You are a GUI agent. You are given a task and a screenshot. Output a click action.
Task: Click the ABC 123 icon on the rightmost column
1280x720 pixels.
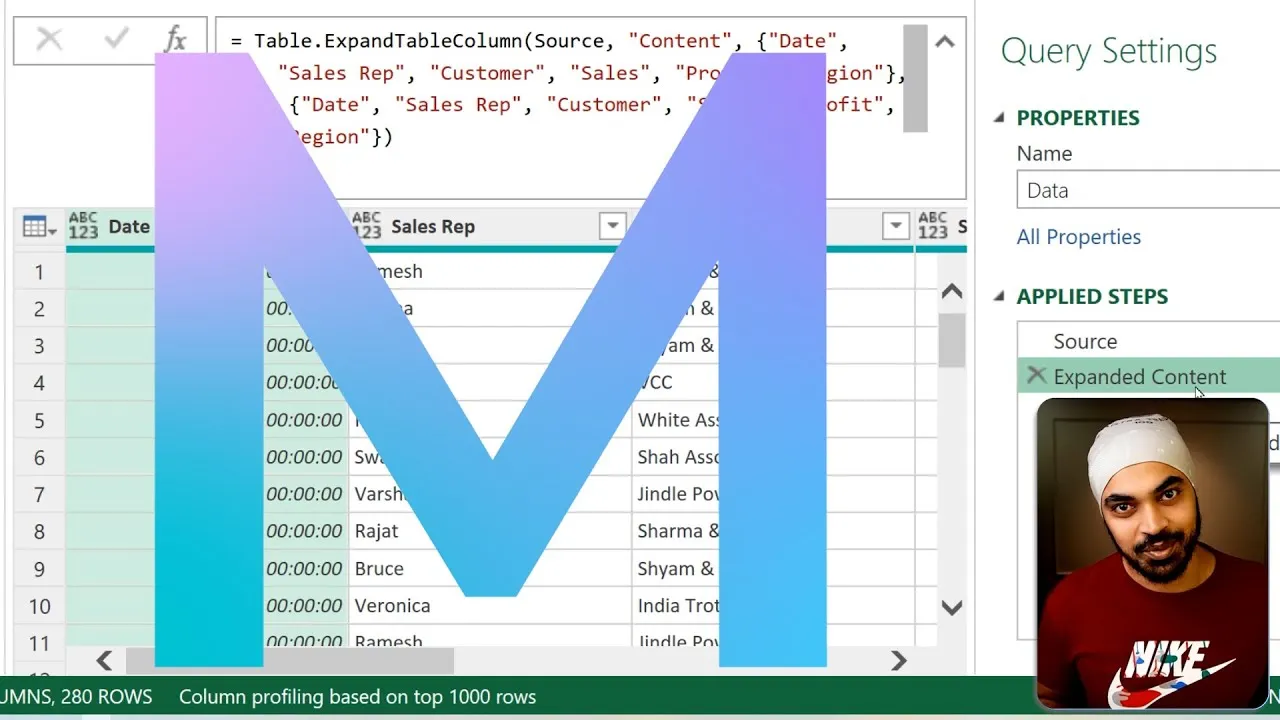pyautogui.click(x=933, y=226)
